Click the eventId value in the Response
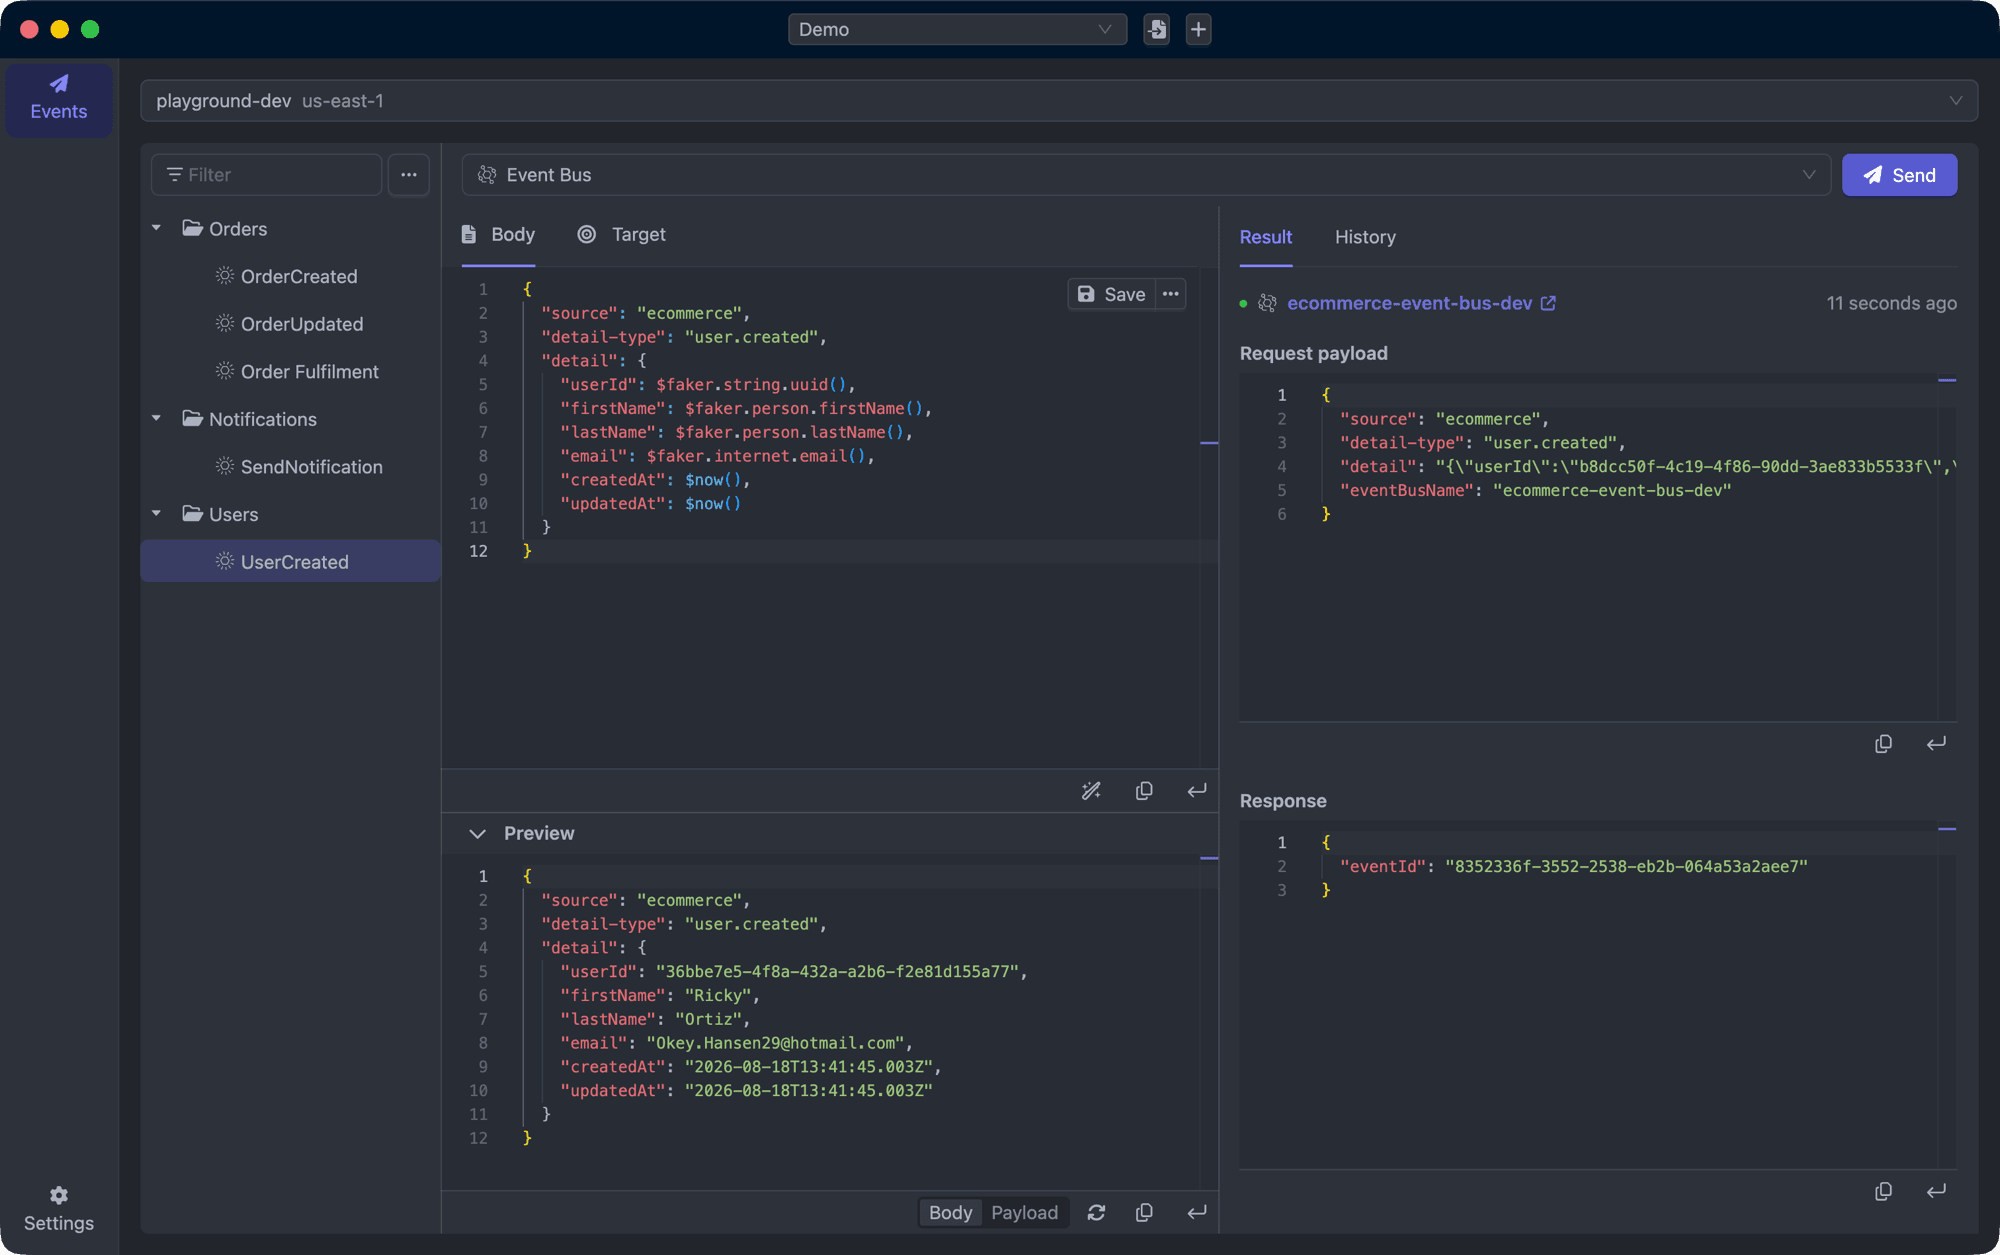This screenshot has width=2000, height=1255. (1626, 866)
